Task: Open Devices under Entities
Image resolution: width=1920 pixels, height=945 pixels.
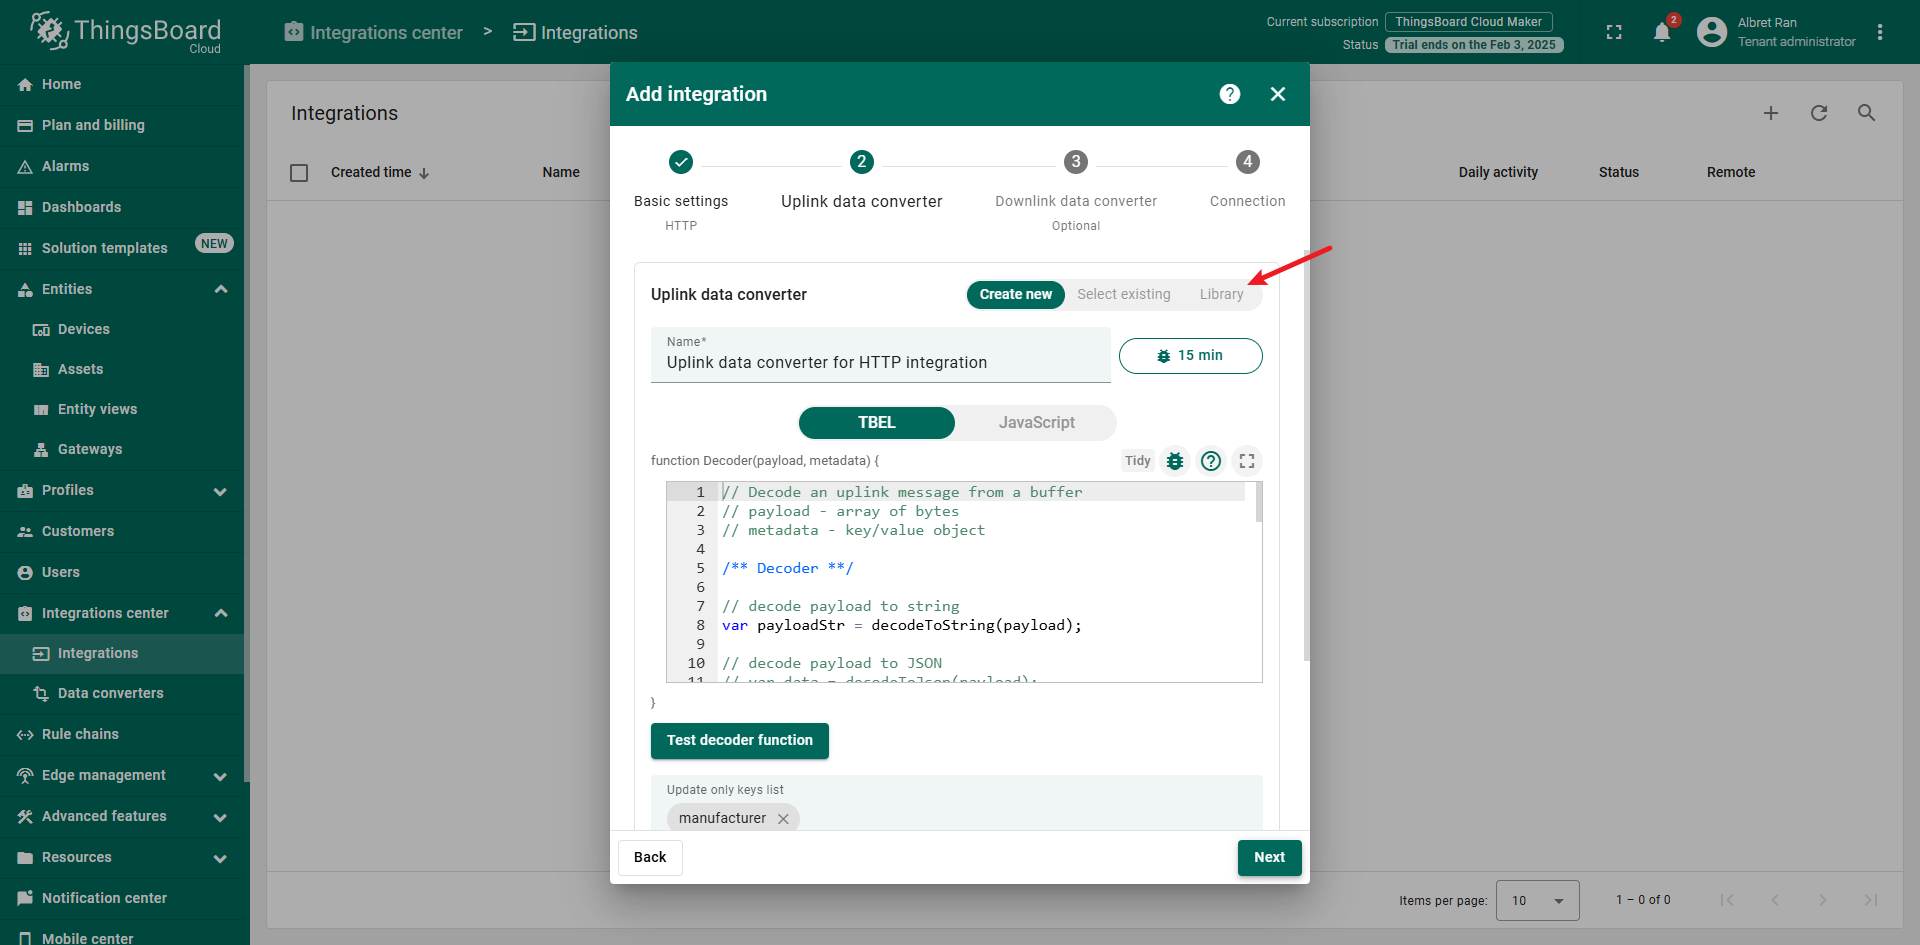Action: click(121, 329)
